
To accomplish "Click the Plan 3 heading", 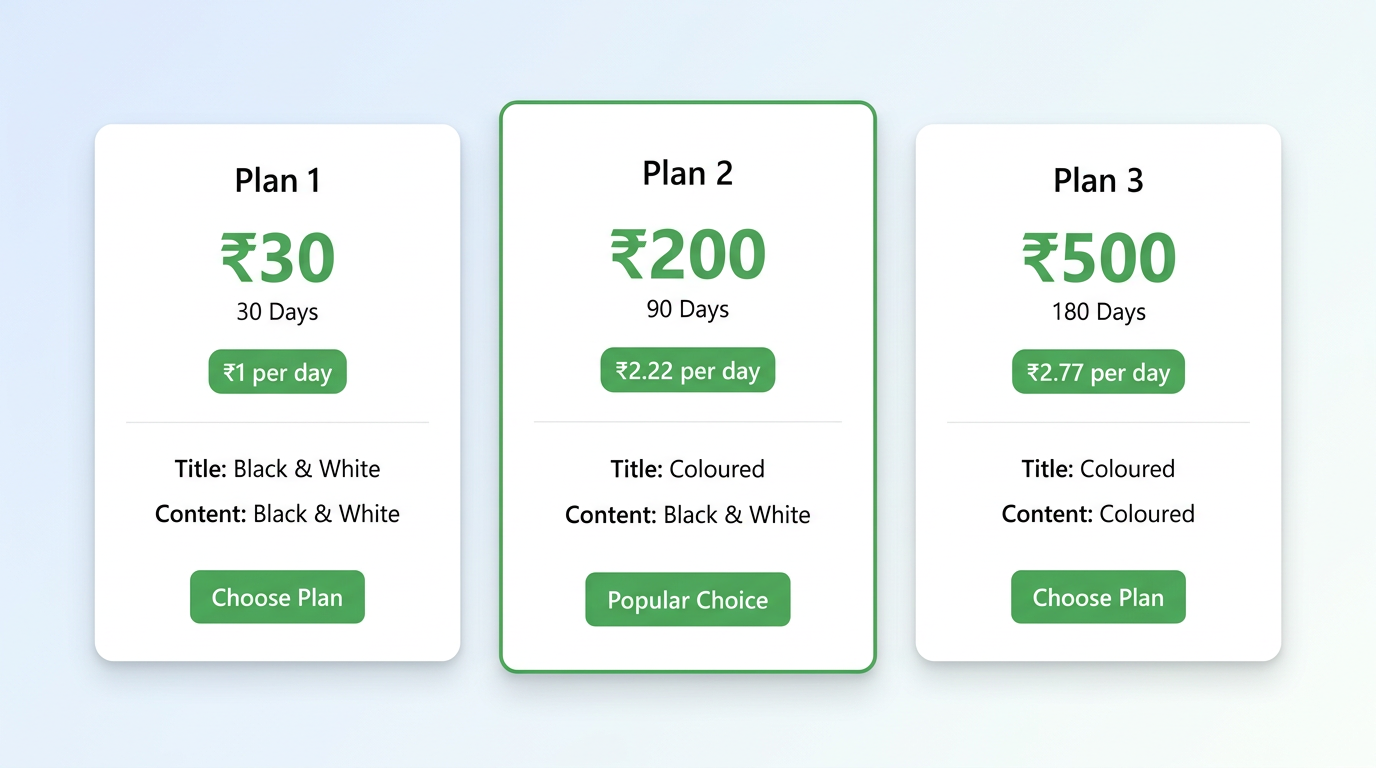I will (1098, 180).
